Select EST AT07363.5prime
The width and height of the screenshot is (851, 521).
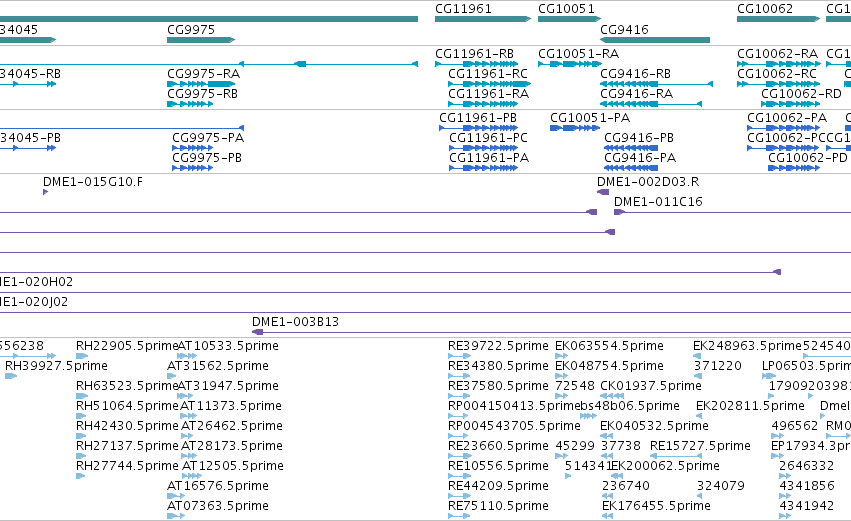click(x=176, y=517)
